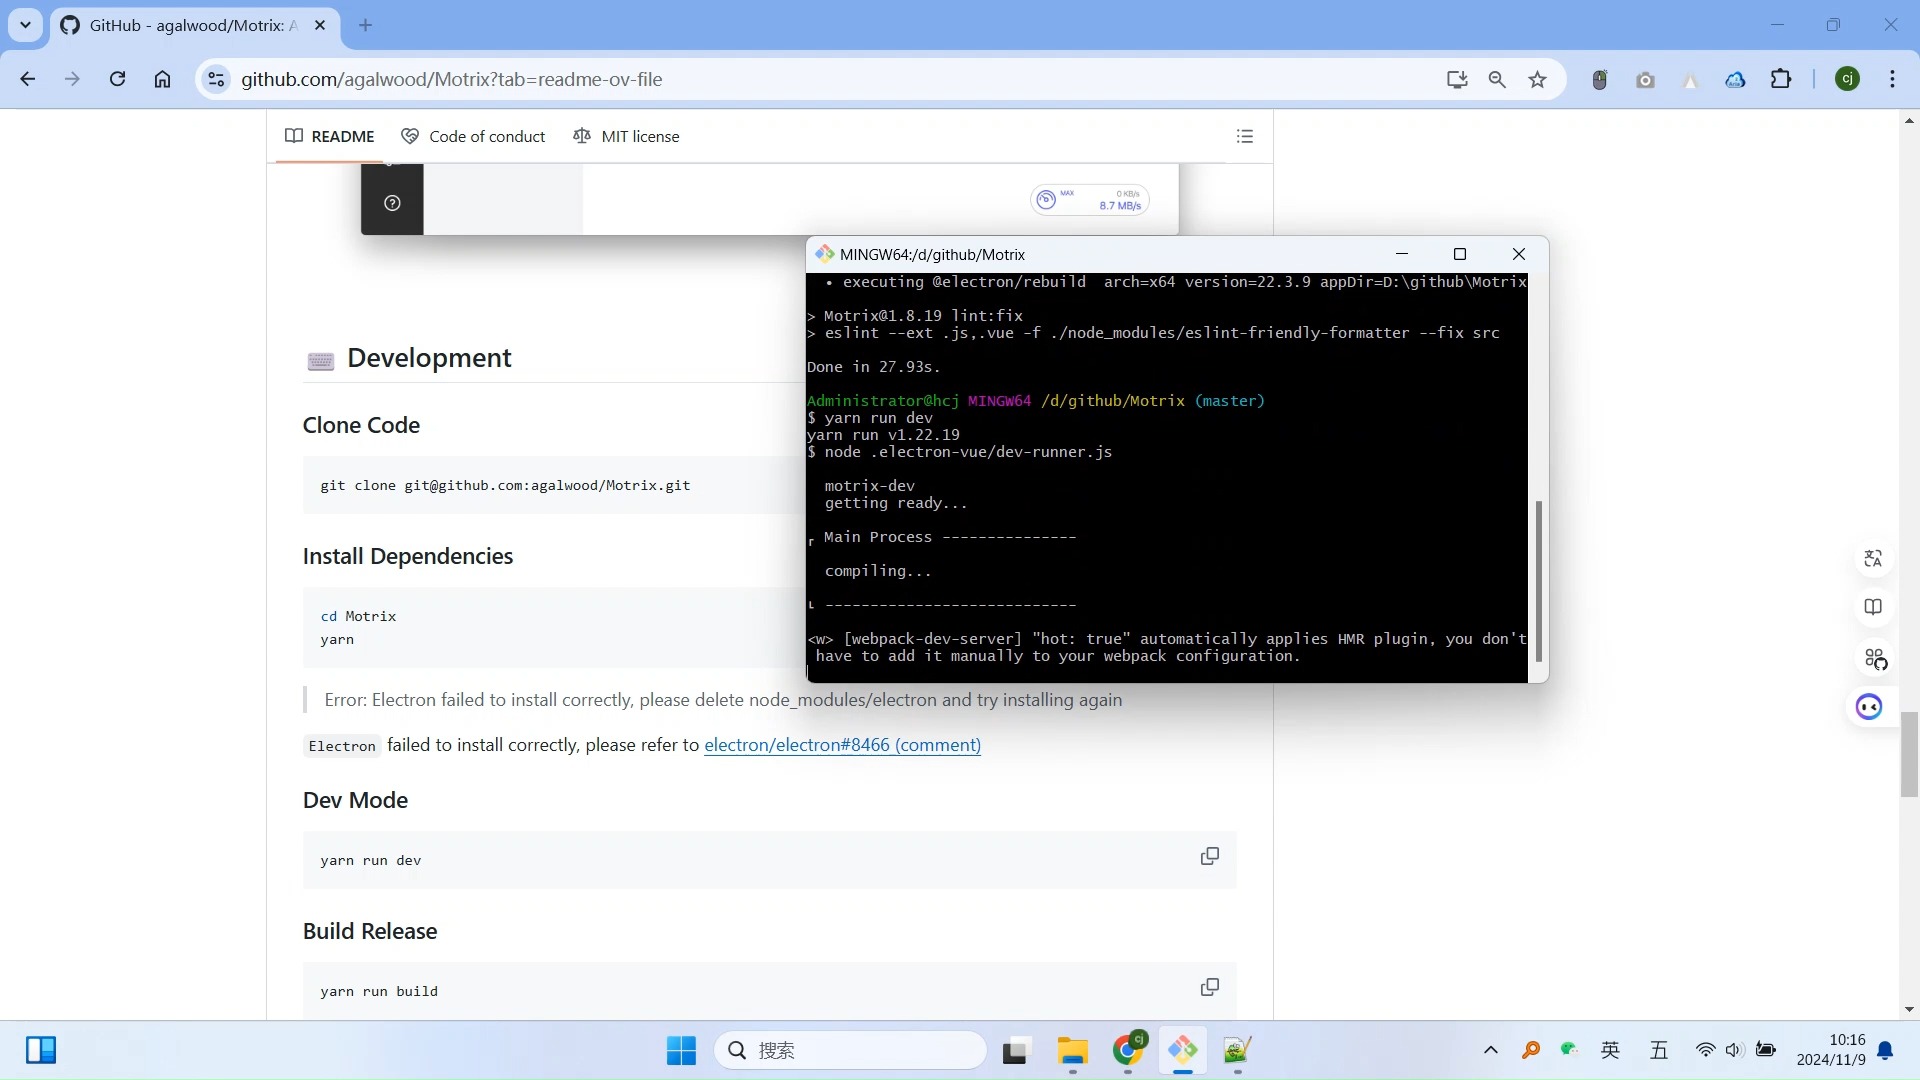Switch to the Code of conduct tab
Viewport: 1920px width, 1080px height.
tap(473, 136)
